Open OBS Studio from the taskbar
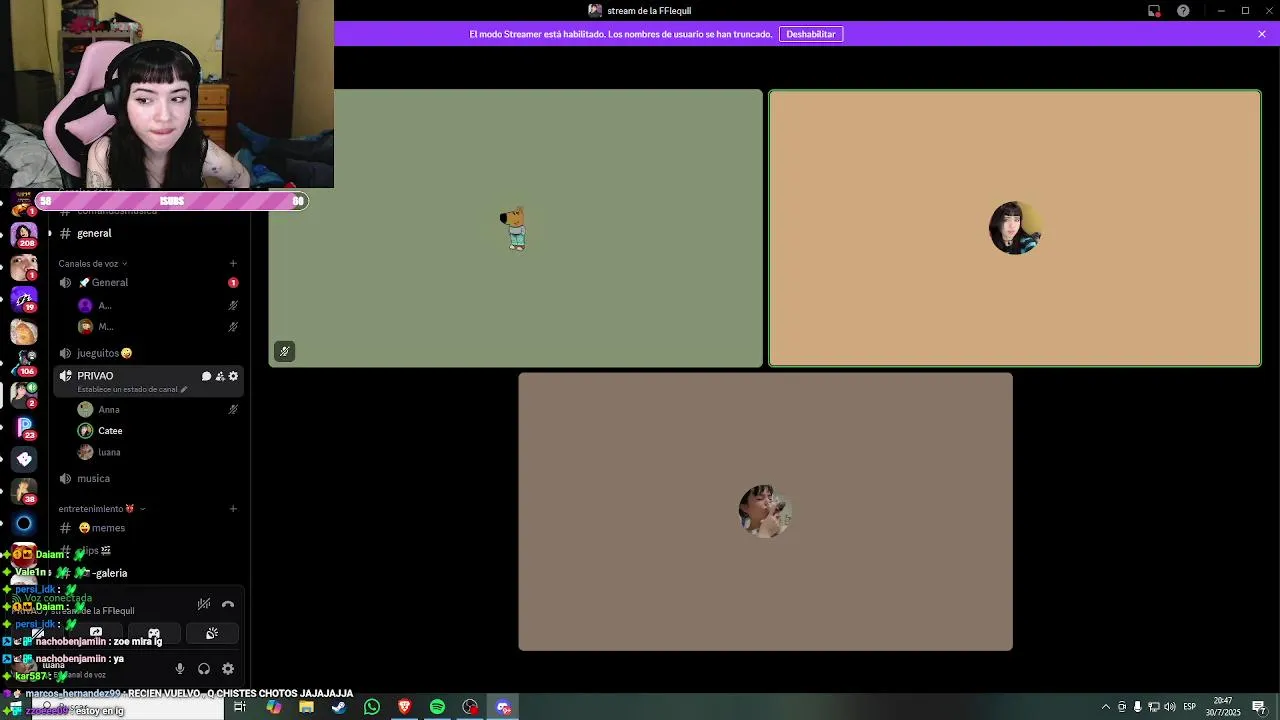1280x720 pixels. point(471,707)
